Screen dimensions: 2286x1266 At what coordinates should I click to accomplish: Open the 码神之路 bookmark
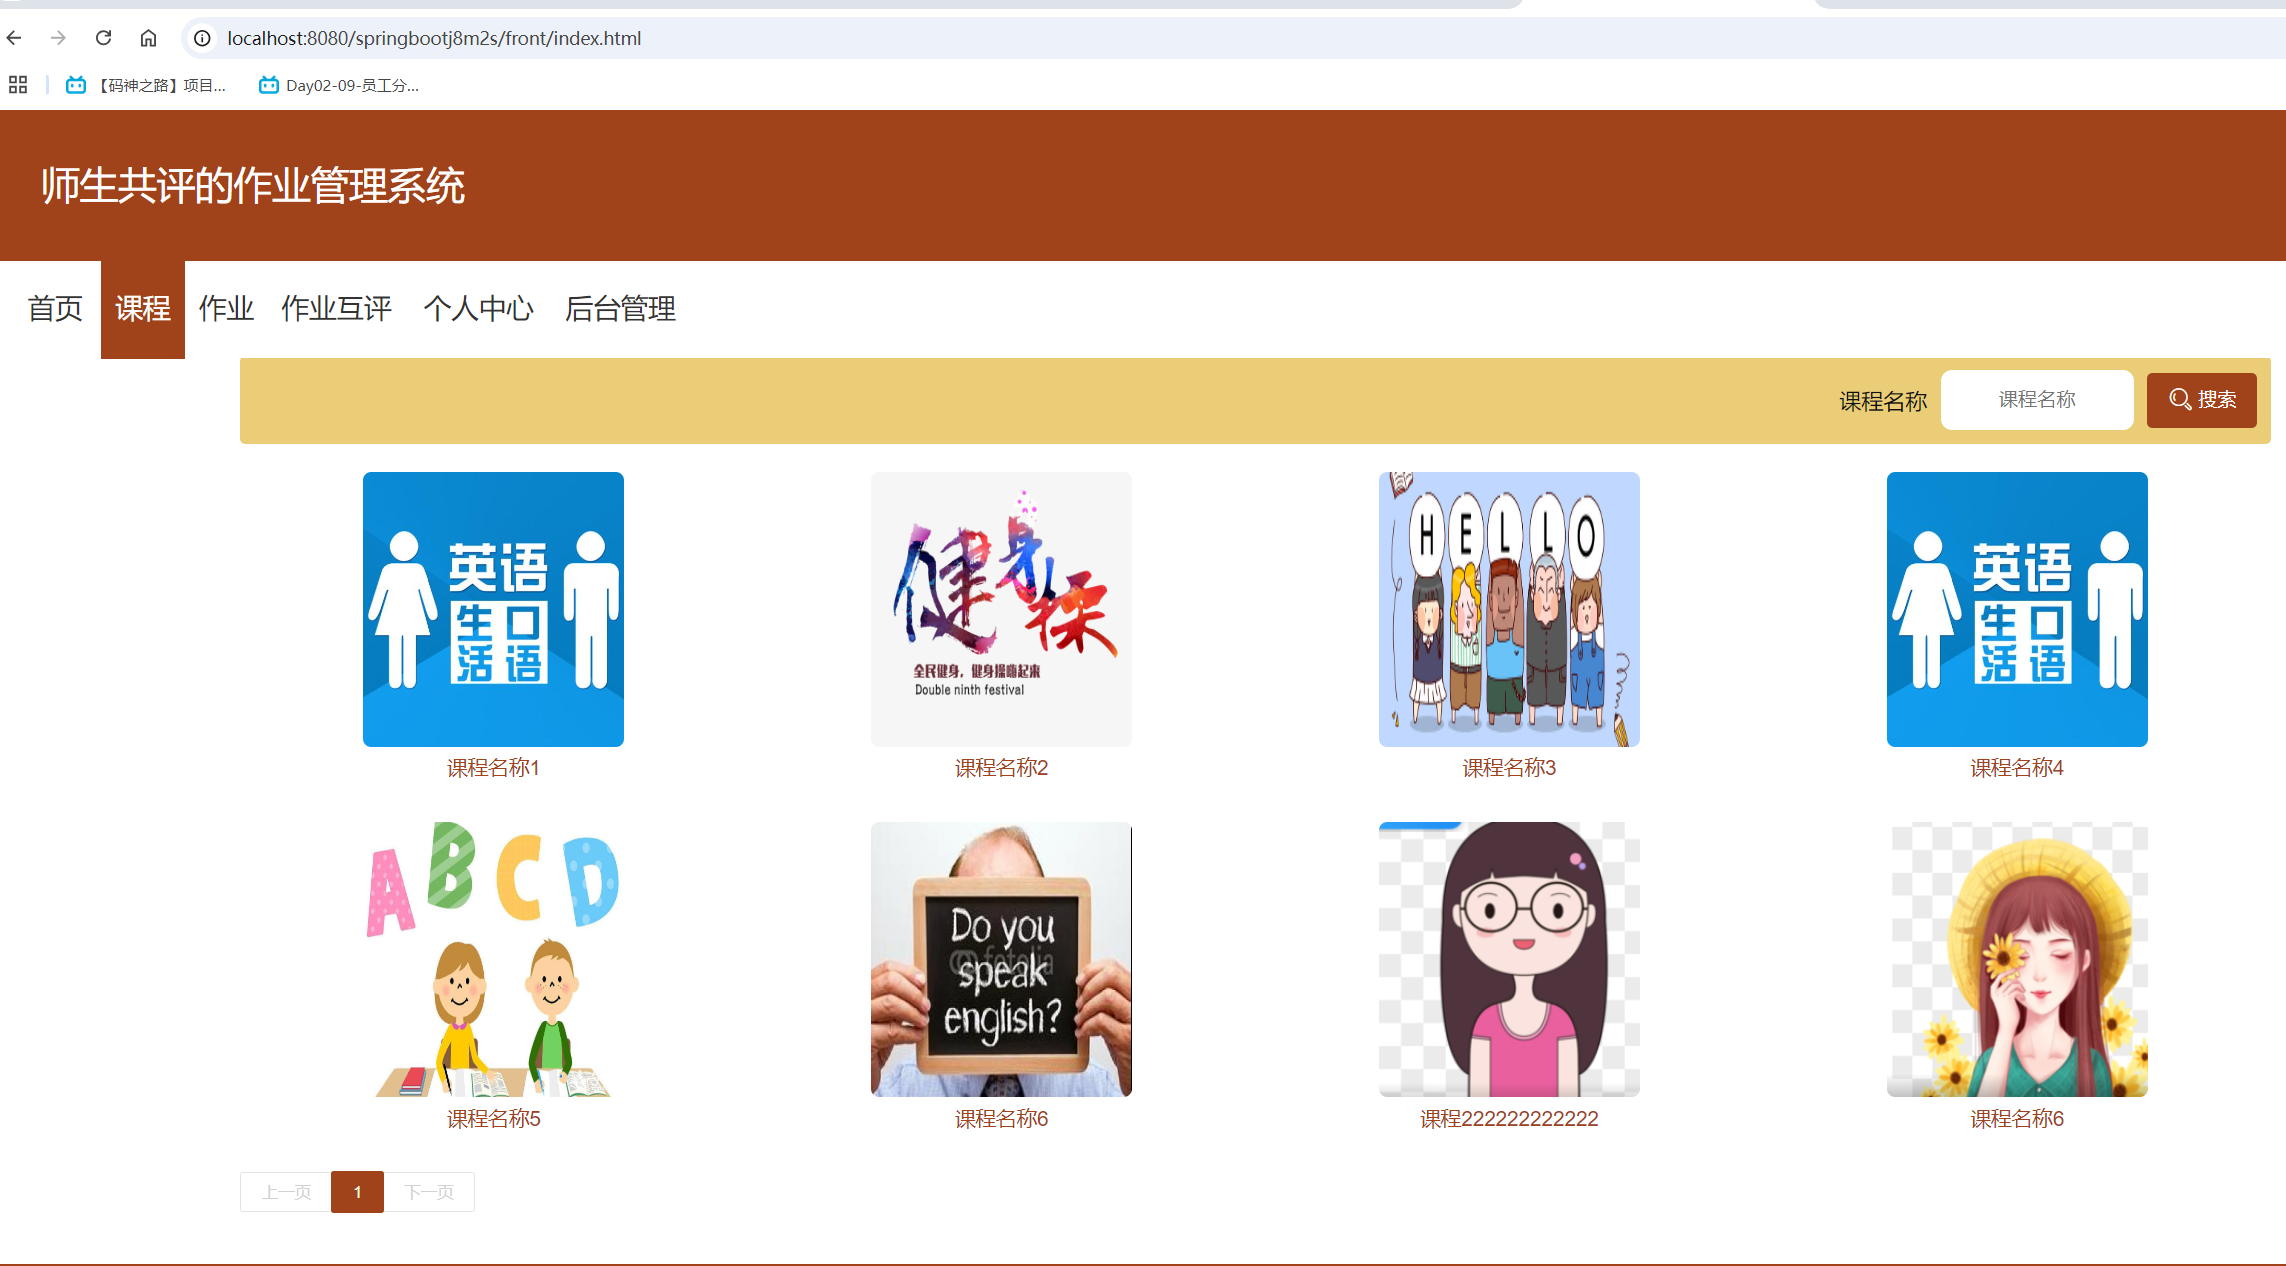pyautogui.click(x=147, y=85)
